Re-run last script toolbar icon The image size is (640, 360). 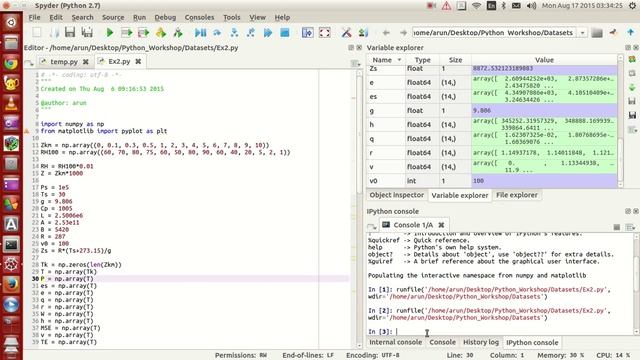178,32
